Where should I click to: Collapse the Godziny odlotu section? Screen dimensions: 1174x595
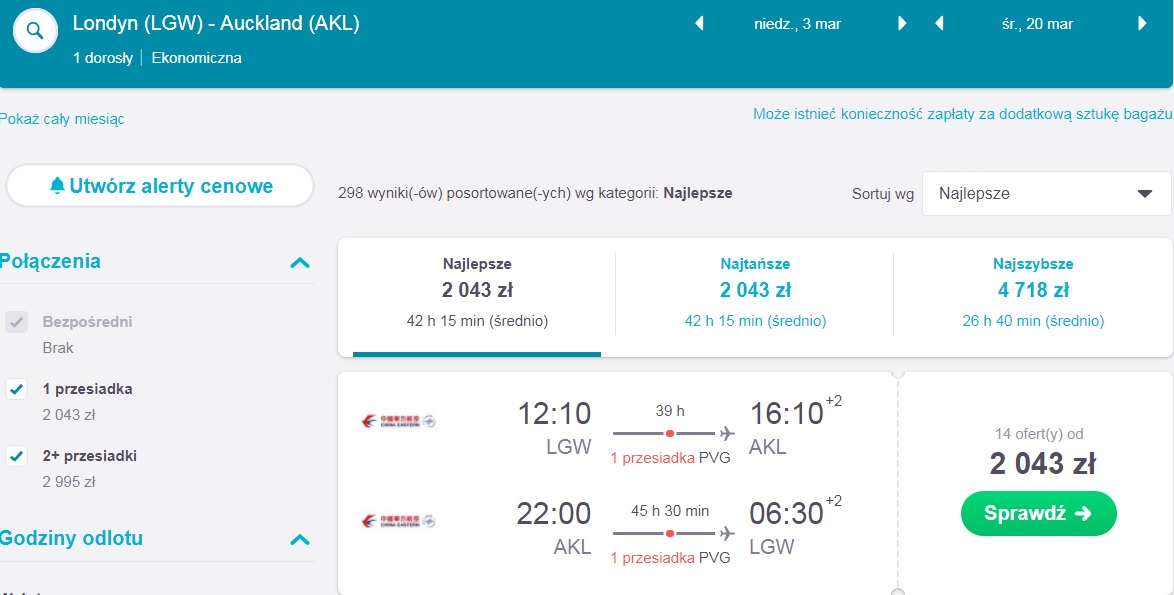pyautogui.click(x=299, y=540)
